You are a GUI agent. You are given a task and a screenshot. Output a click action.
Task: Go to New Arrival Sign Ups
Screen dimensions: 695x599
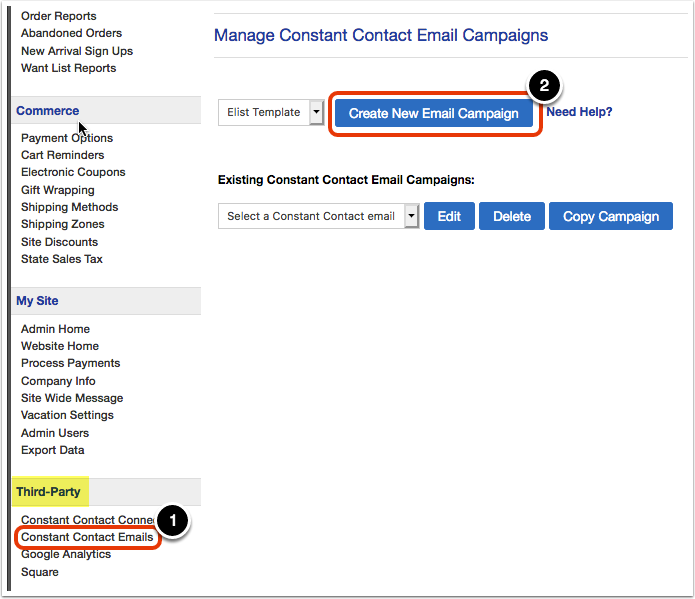(x=77, y=51)
